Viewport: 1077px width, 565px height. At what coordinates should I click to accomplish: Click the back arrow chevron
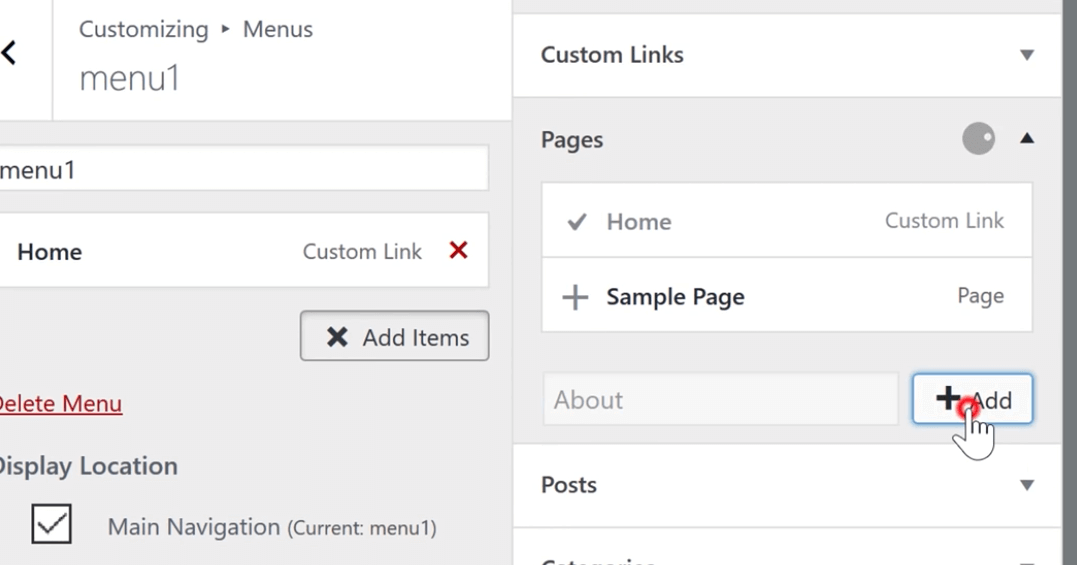9,53
